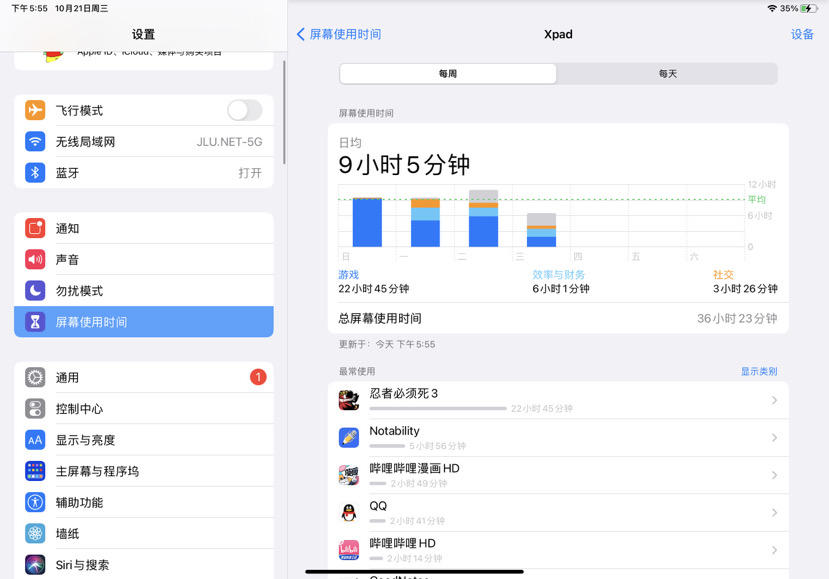Go back to 屏幕使用时间

[339, 34]
